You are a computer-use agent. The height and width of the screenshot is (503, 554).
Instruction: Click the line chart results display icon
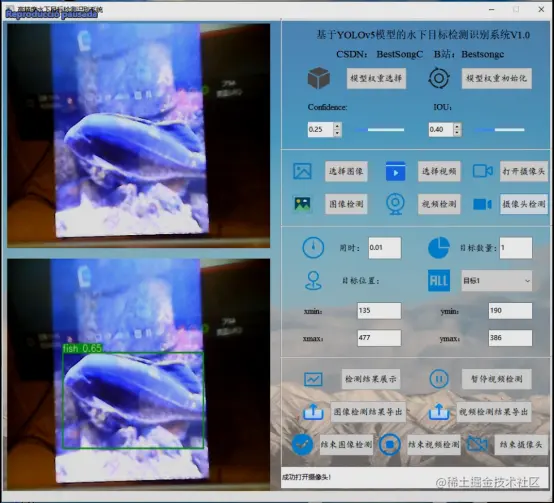(313, 379)
